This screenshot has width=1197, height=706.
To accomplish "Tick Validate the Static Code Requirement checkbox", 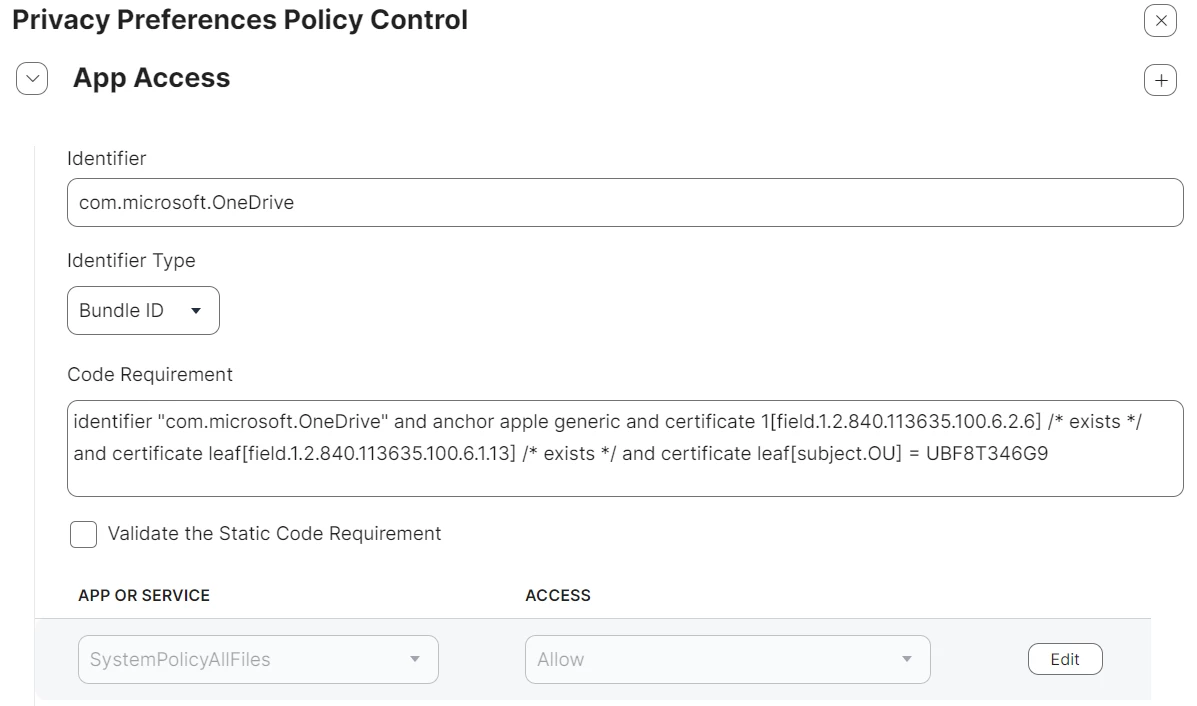I will point(83,534).
